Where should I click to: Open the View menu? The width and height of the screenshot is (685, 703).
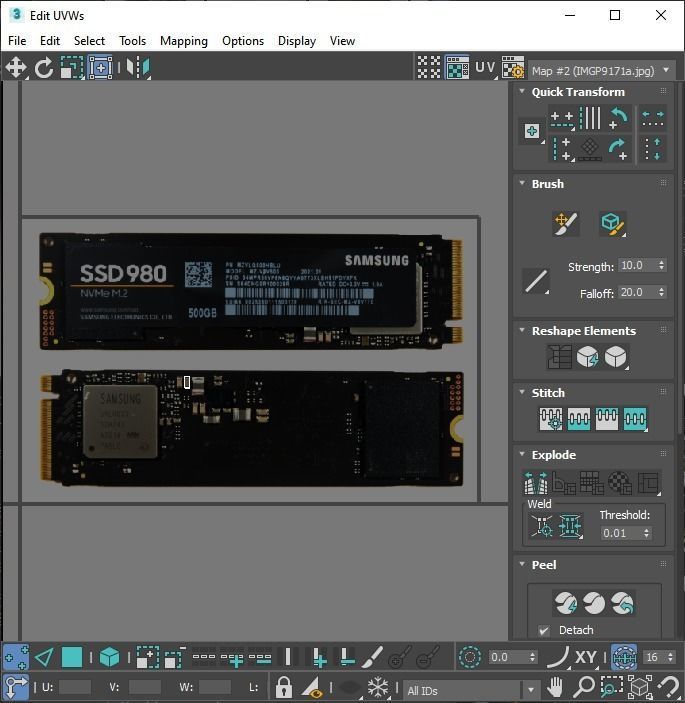point(342,41)
